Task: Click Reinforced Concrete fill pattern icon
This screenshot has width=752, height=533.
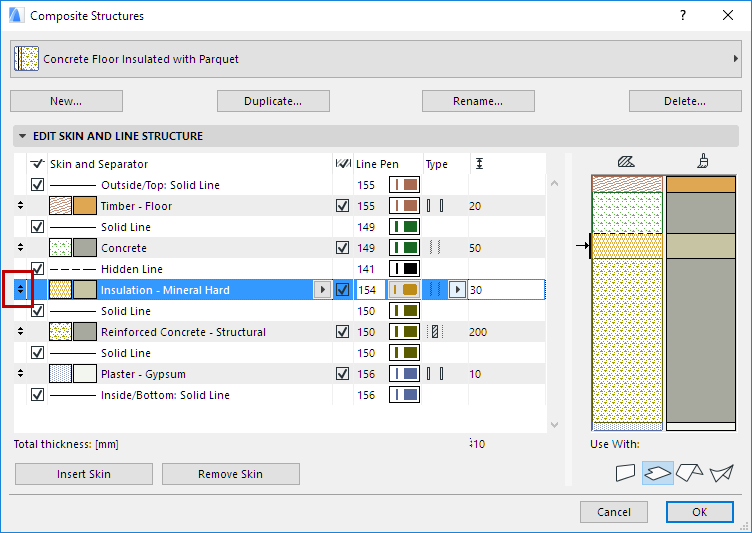Action: click(x=60, y=332)
